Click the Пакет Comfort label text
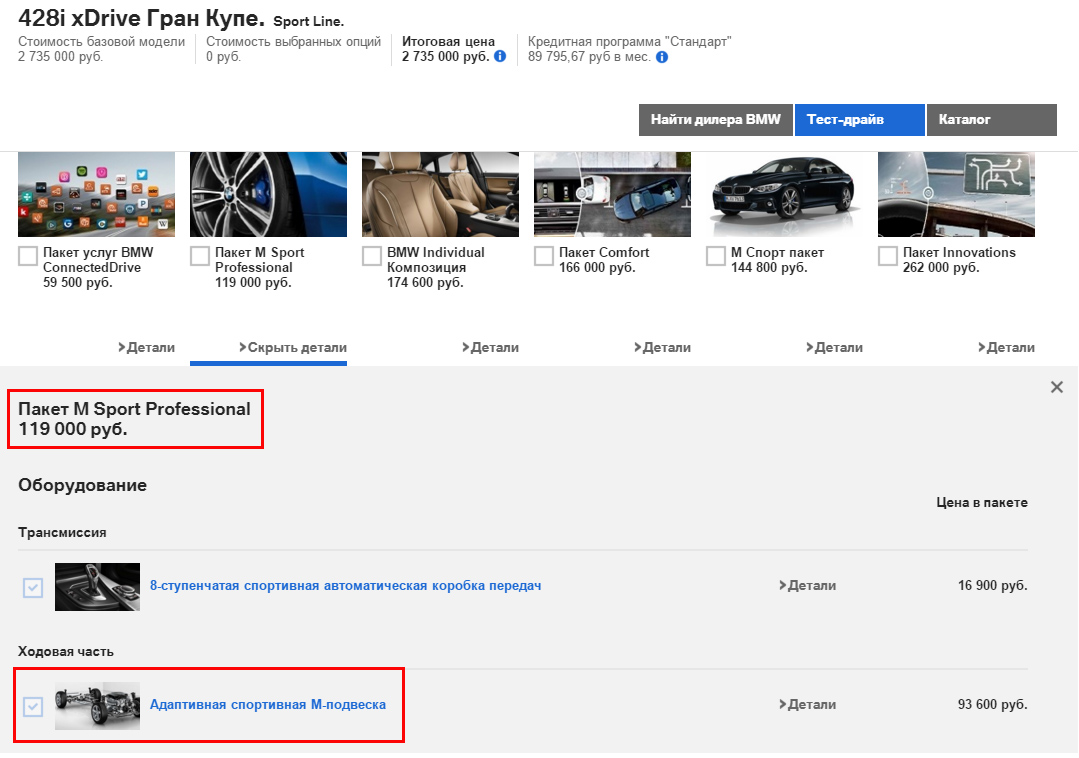The image size is (1079, 758). point(603,252)
